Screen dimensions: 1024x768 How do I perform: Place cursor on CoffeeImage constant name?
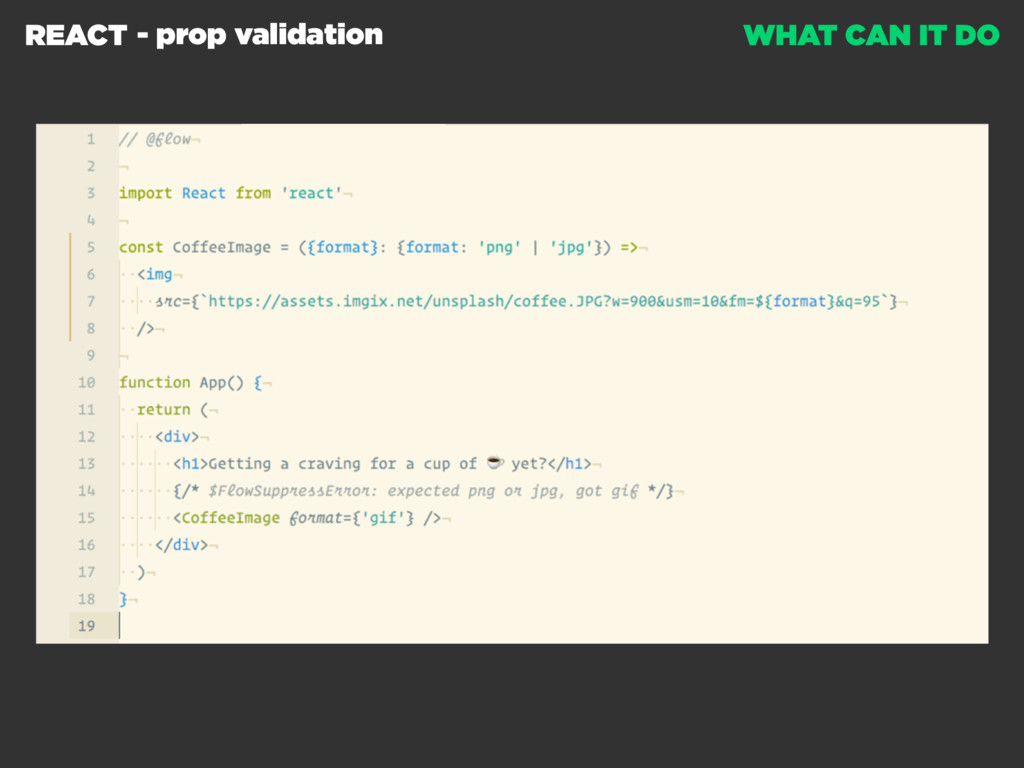[221, 247]
